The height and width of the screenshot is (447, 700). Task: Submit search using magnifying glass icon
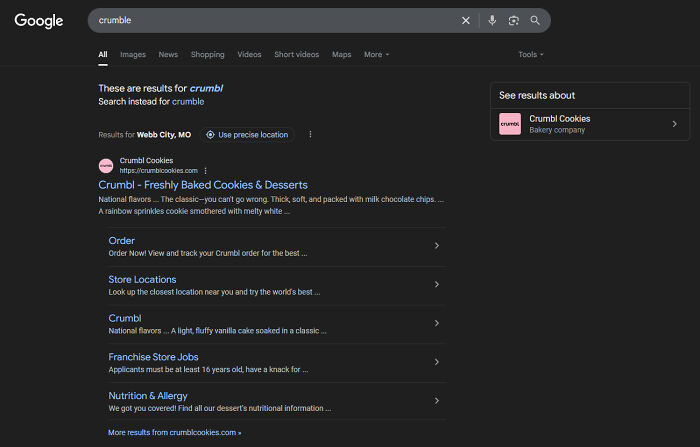pos(535,21)
